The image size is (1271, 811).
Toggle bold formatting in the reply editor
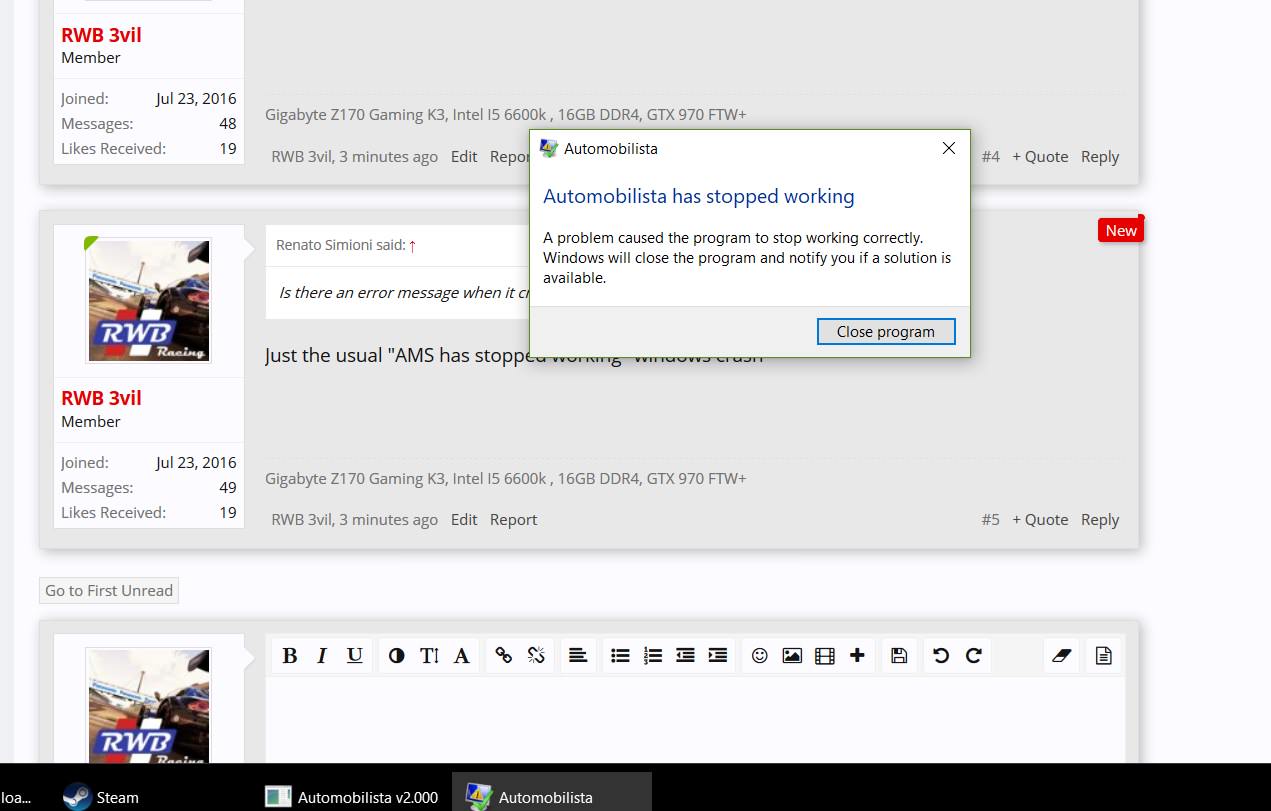click(290, 655)
